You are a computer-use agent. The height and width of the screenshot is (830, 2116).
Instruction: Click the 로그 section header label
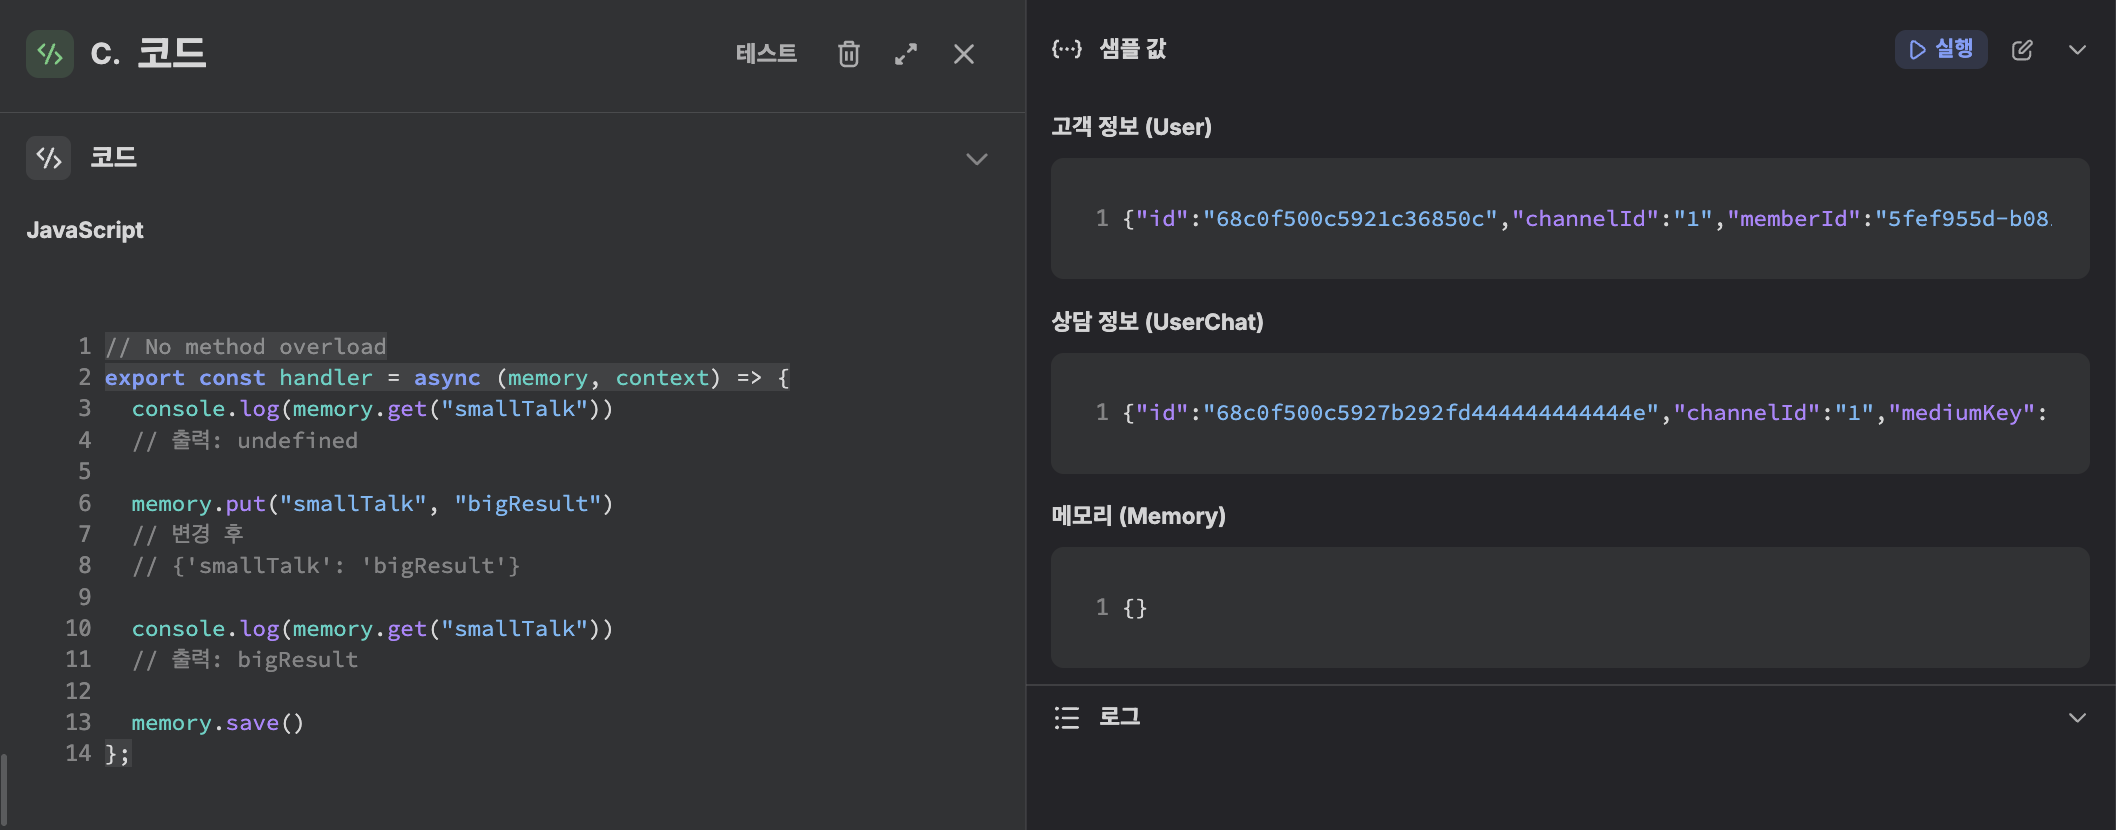(1119, 717)
